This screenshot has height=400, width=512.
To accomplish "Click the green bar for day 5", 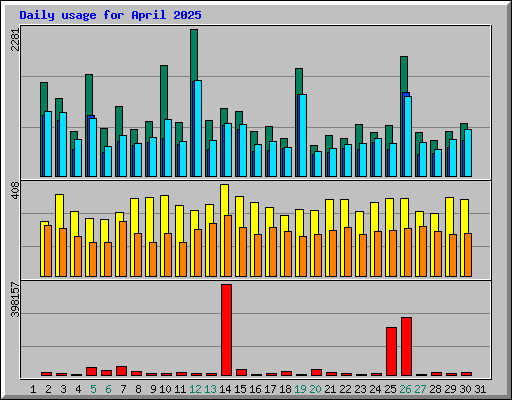I will (89, 95).
